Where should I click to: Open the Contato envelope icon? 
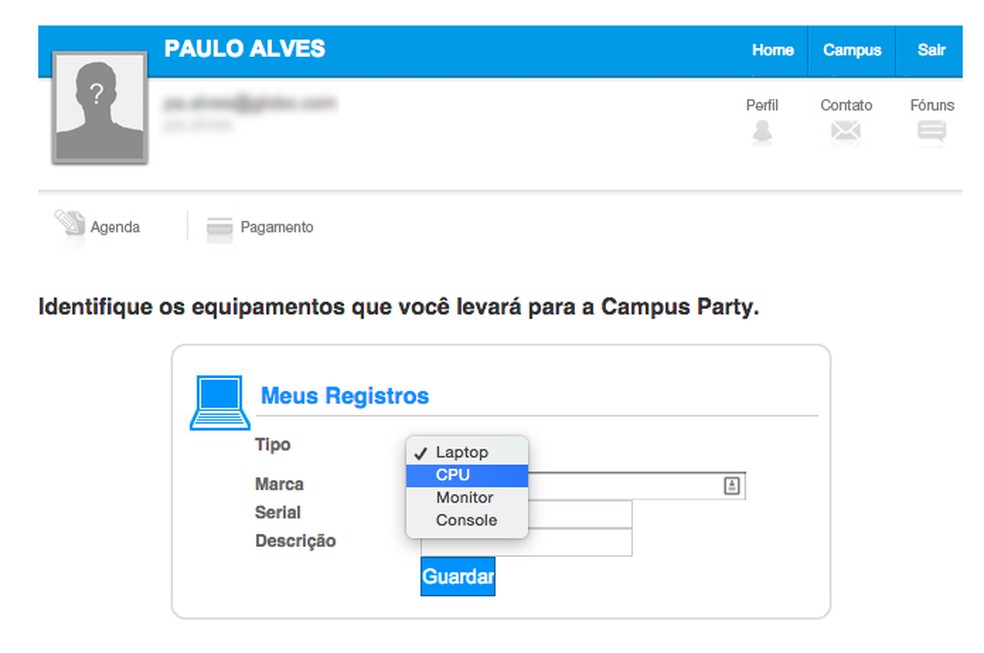click(846, 131)
